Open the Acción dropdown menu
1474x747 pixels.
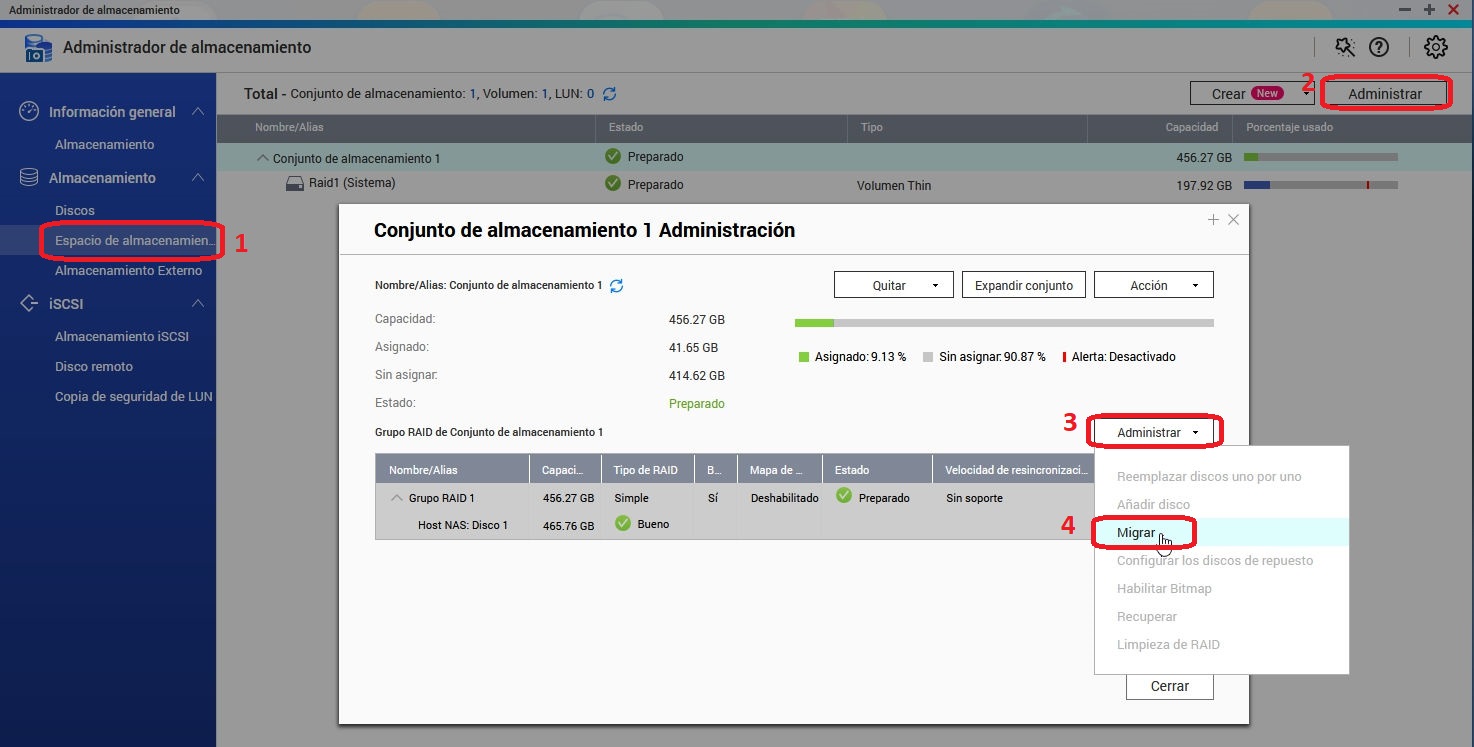(x=1153, y=285)
